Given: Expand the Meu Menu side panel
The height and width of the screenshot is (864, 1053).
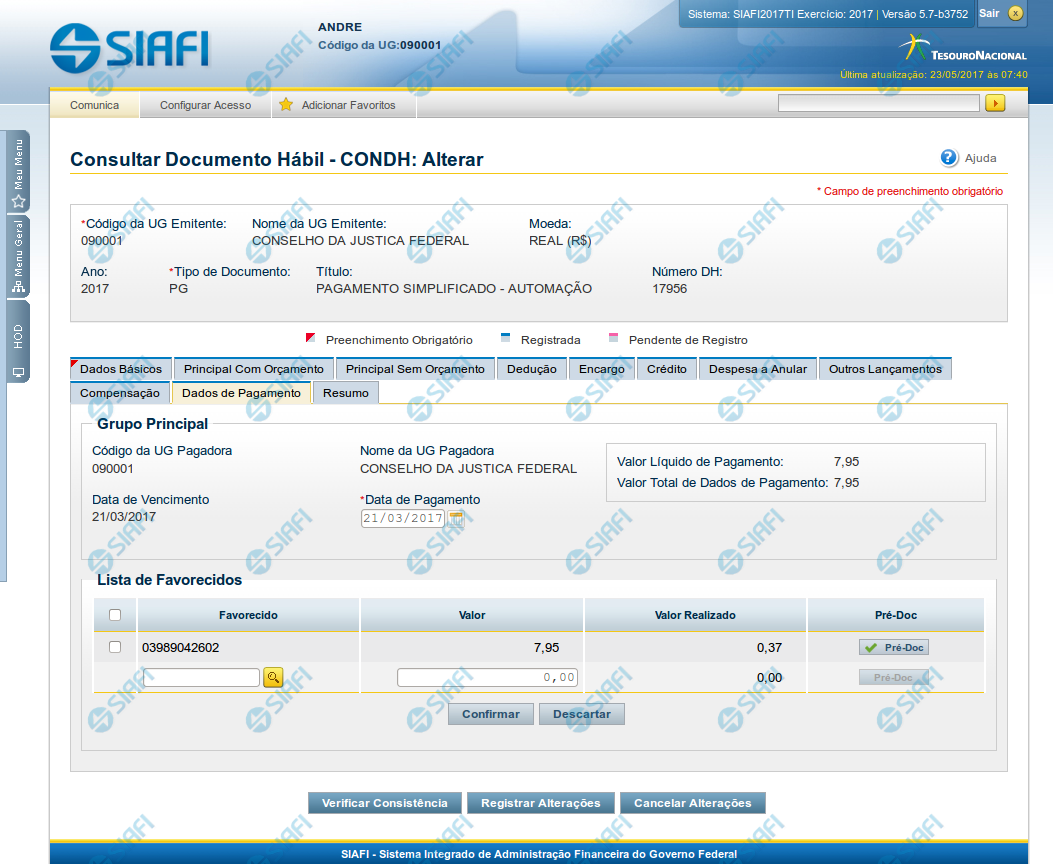Looking at the screenshot, I should click(18, 173).
